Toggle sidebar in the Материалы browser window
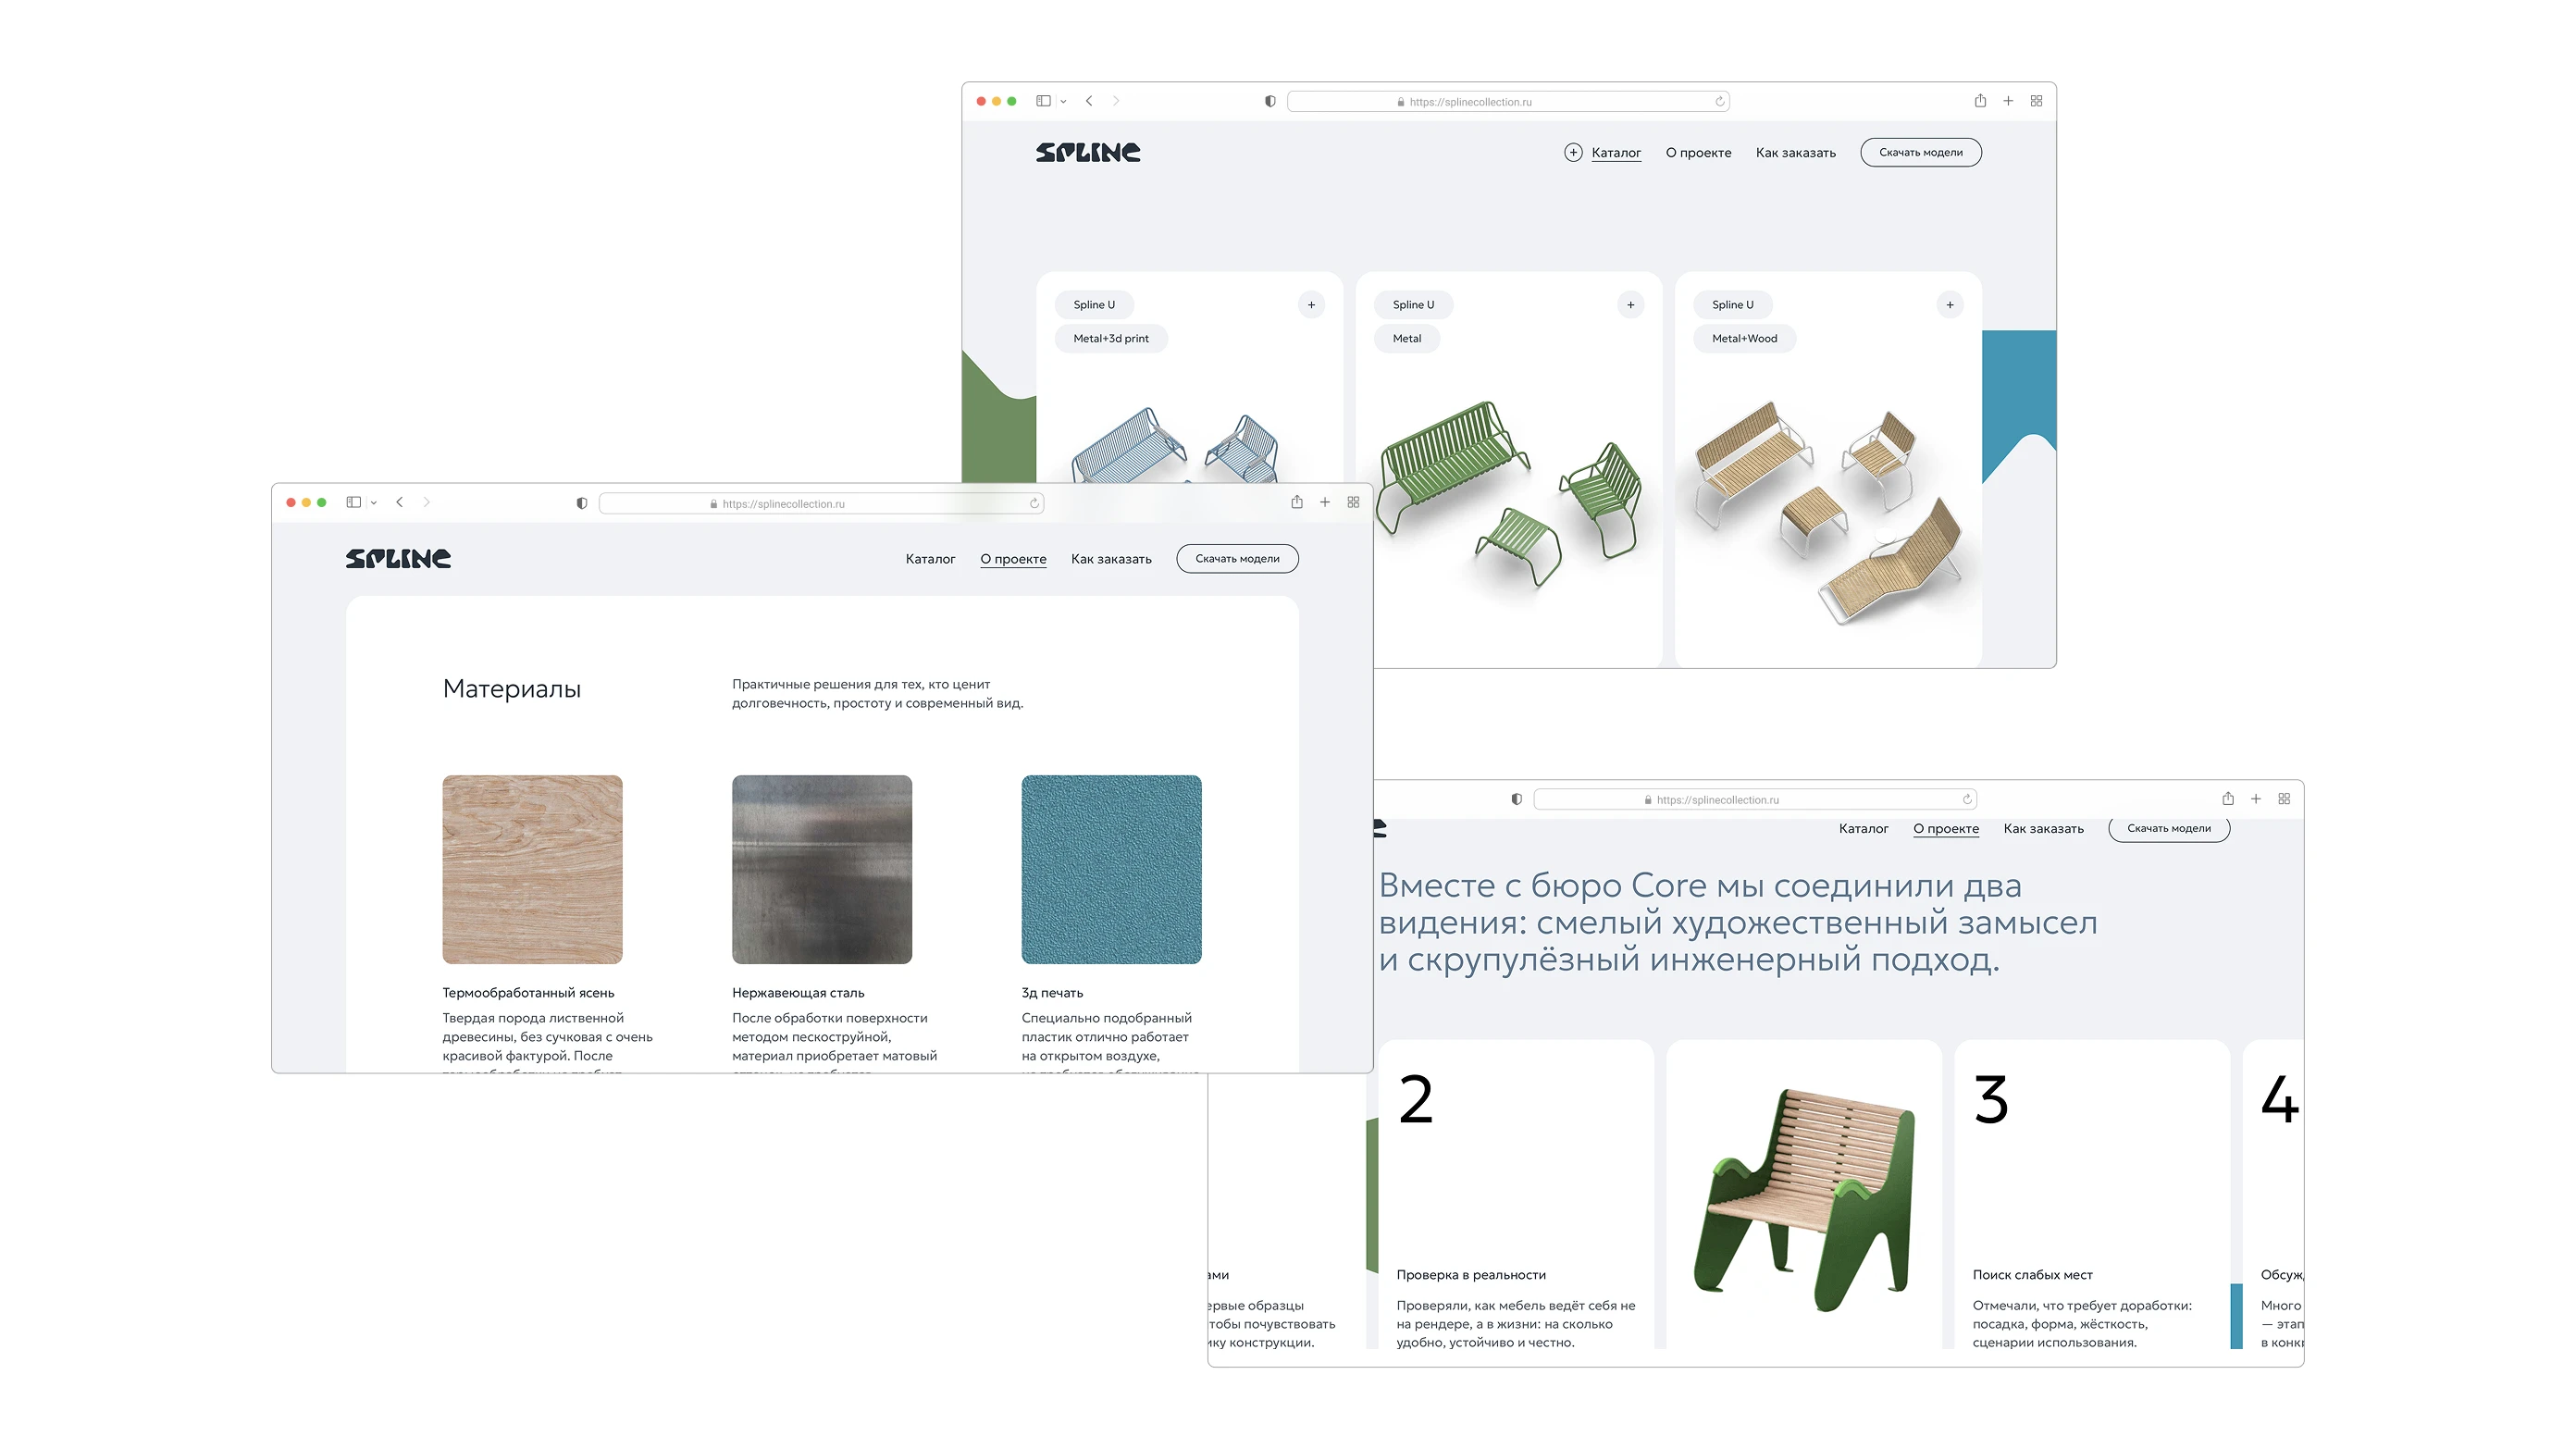The image size is (2576, 1449). [353, 502]
